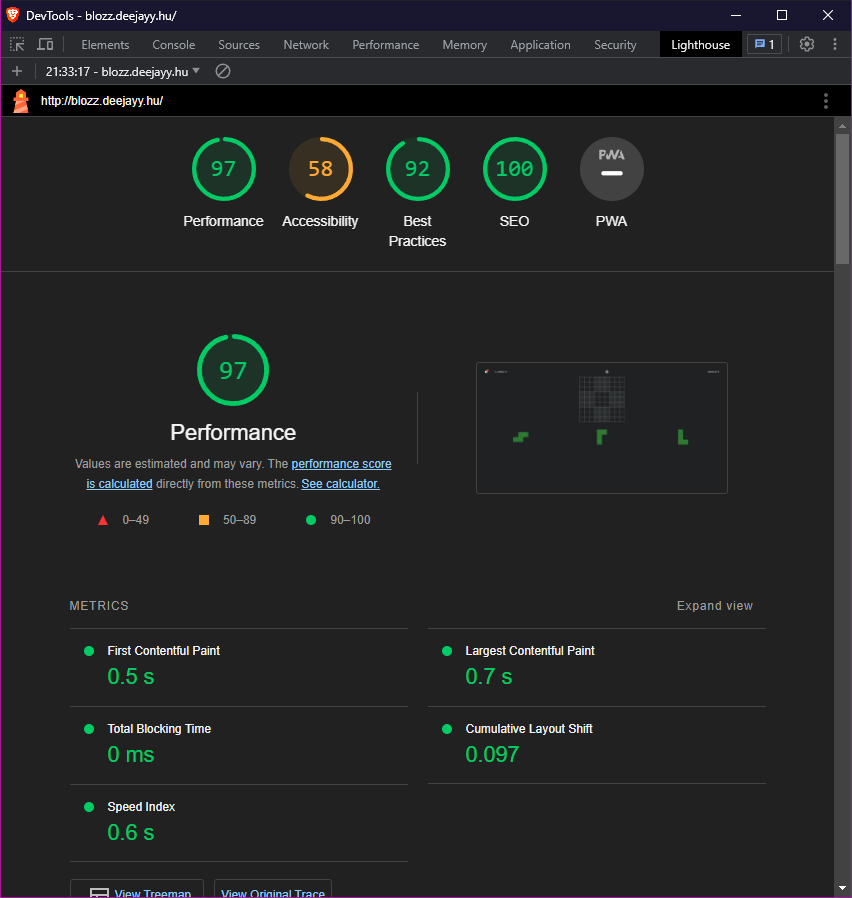Click the red 0–49 legend triangle

(103, 520)
